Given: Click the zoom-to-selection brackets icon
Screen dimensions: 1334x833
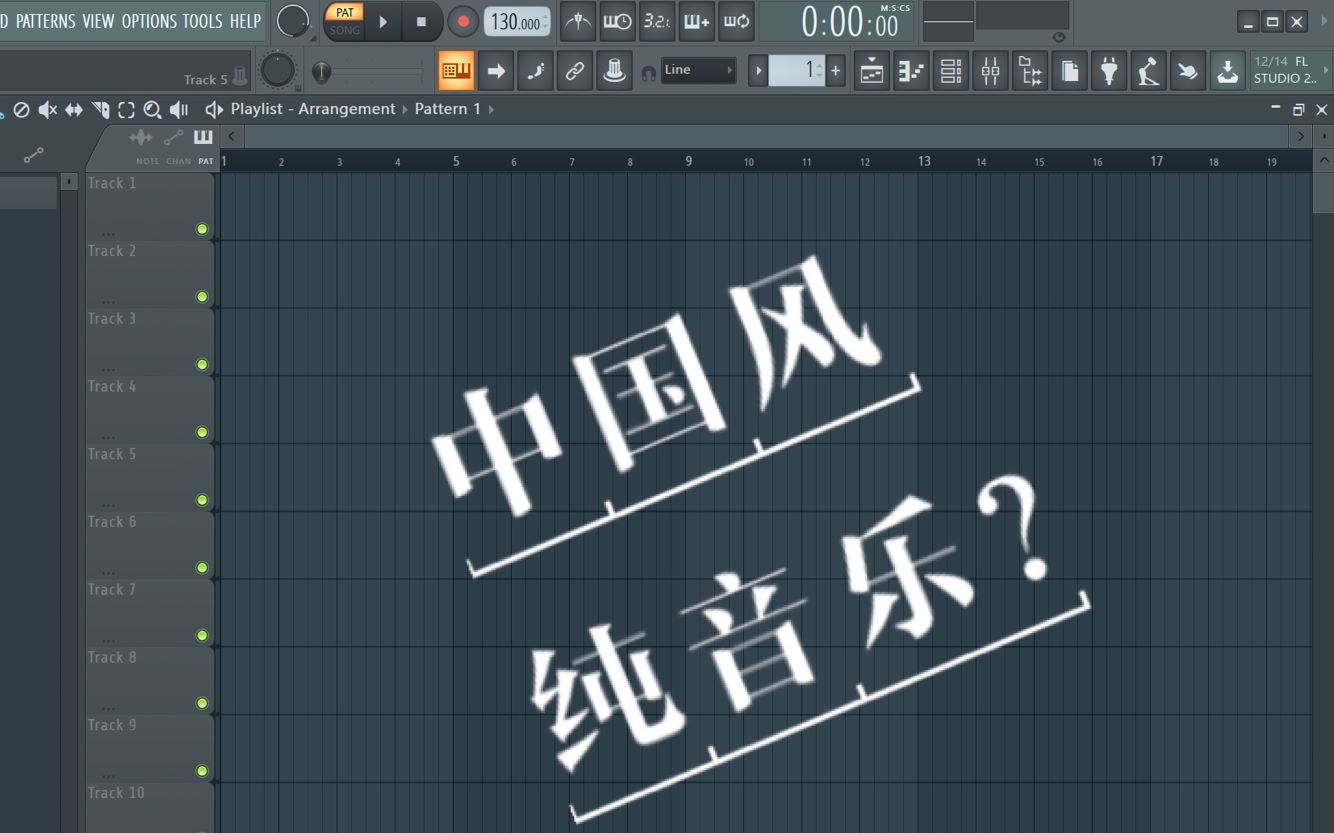Looking at the screenshot, I should [126, 110].
